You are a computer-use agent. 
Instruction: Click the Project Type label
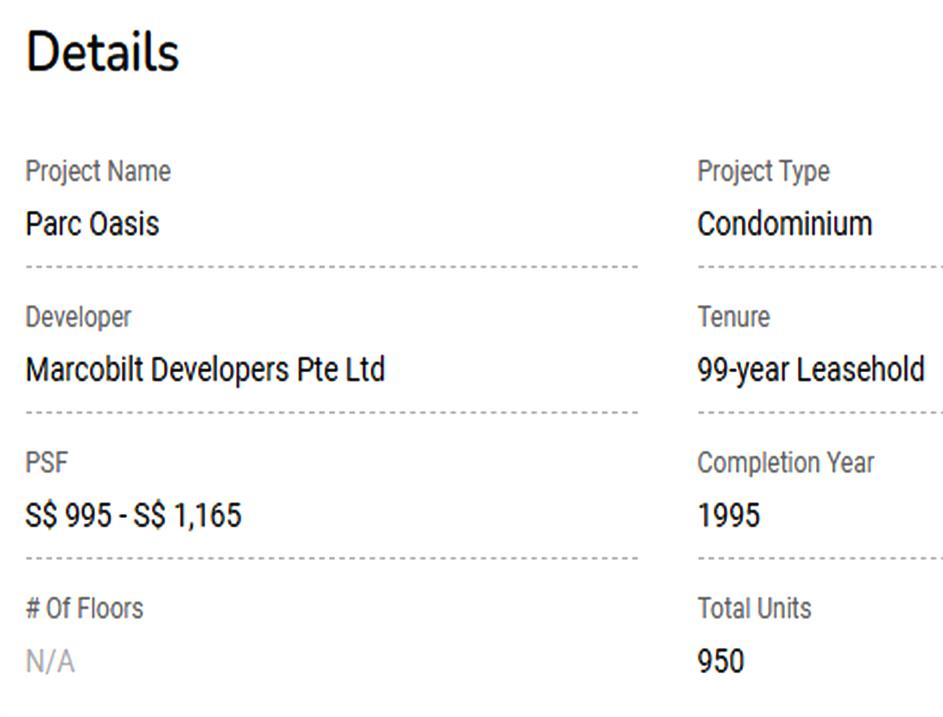click(763, 171)
